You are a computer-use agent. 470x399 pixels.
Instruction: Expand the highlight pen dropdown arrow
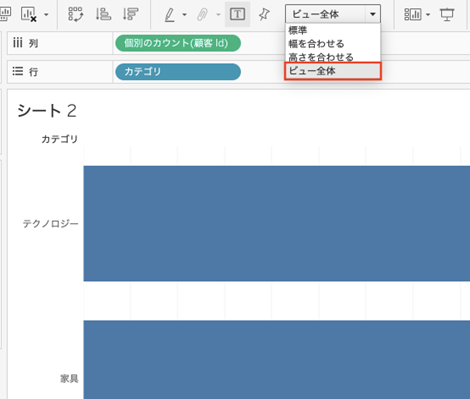pos(184,15)
